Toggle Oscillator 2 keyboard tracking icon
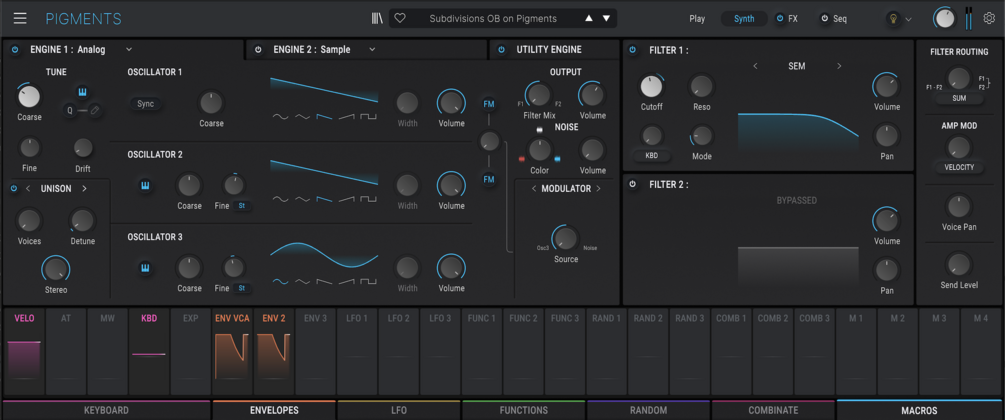Screen dimensions: 1005x420 pyautogui.click(x=145, y=186)
